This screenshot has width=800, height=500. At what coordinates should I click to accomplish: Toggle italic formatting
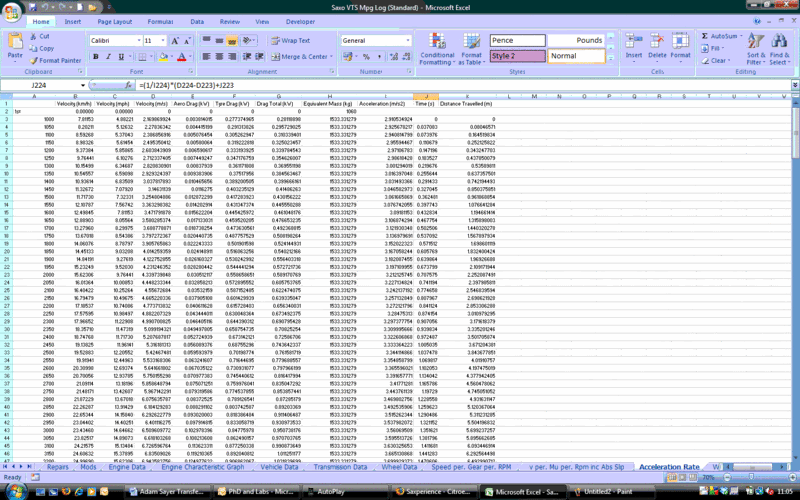(108, 57)
